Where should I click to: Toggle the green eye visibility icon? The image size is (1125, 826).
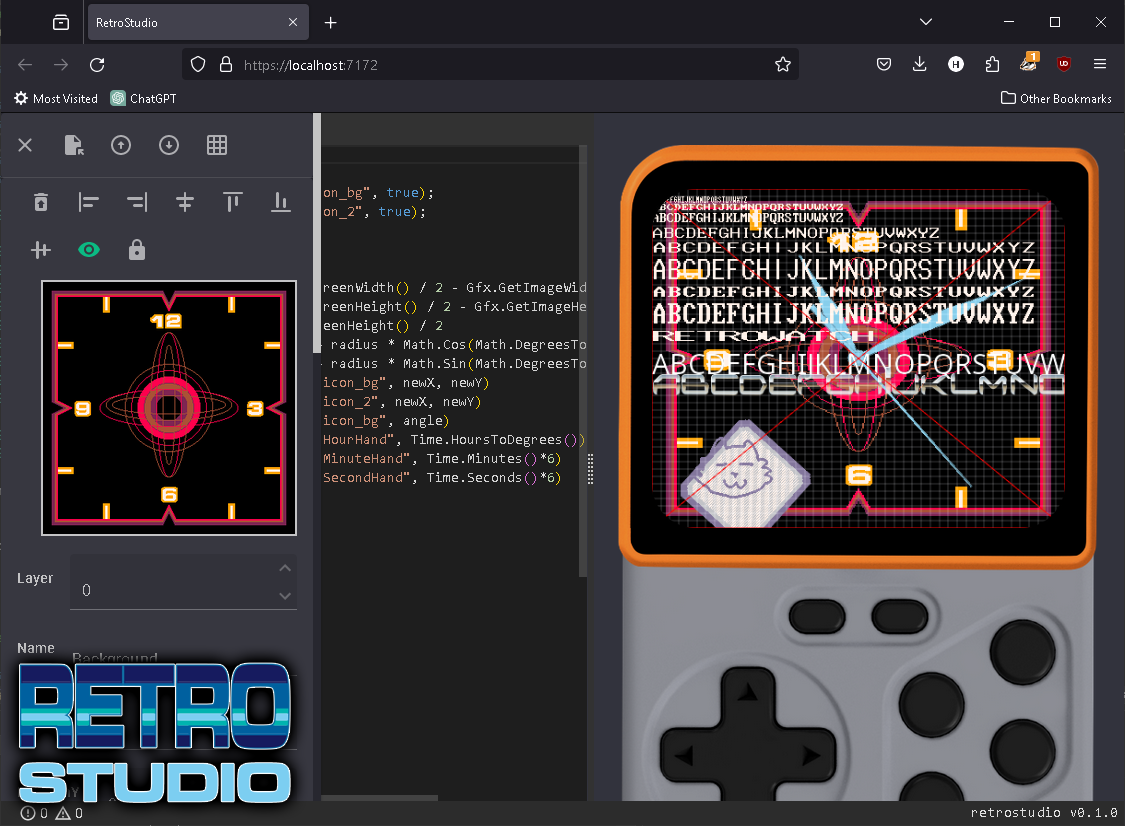point(89,250)
